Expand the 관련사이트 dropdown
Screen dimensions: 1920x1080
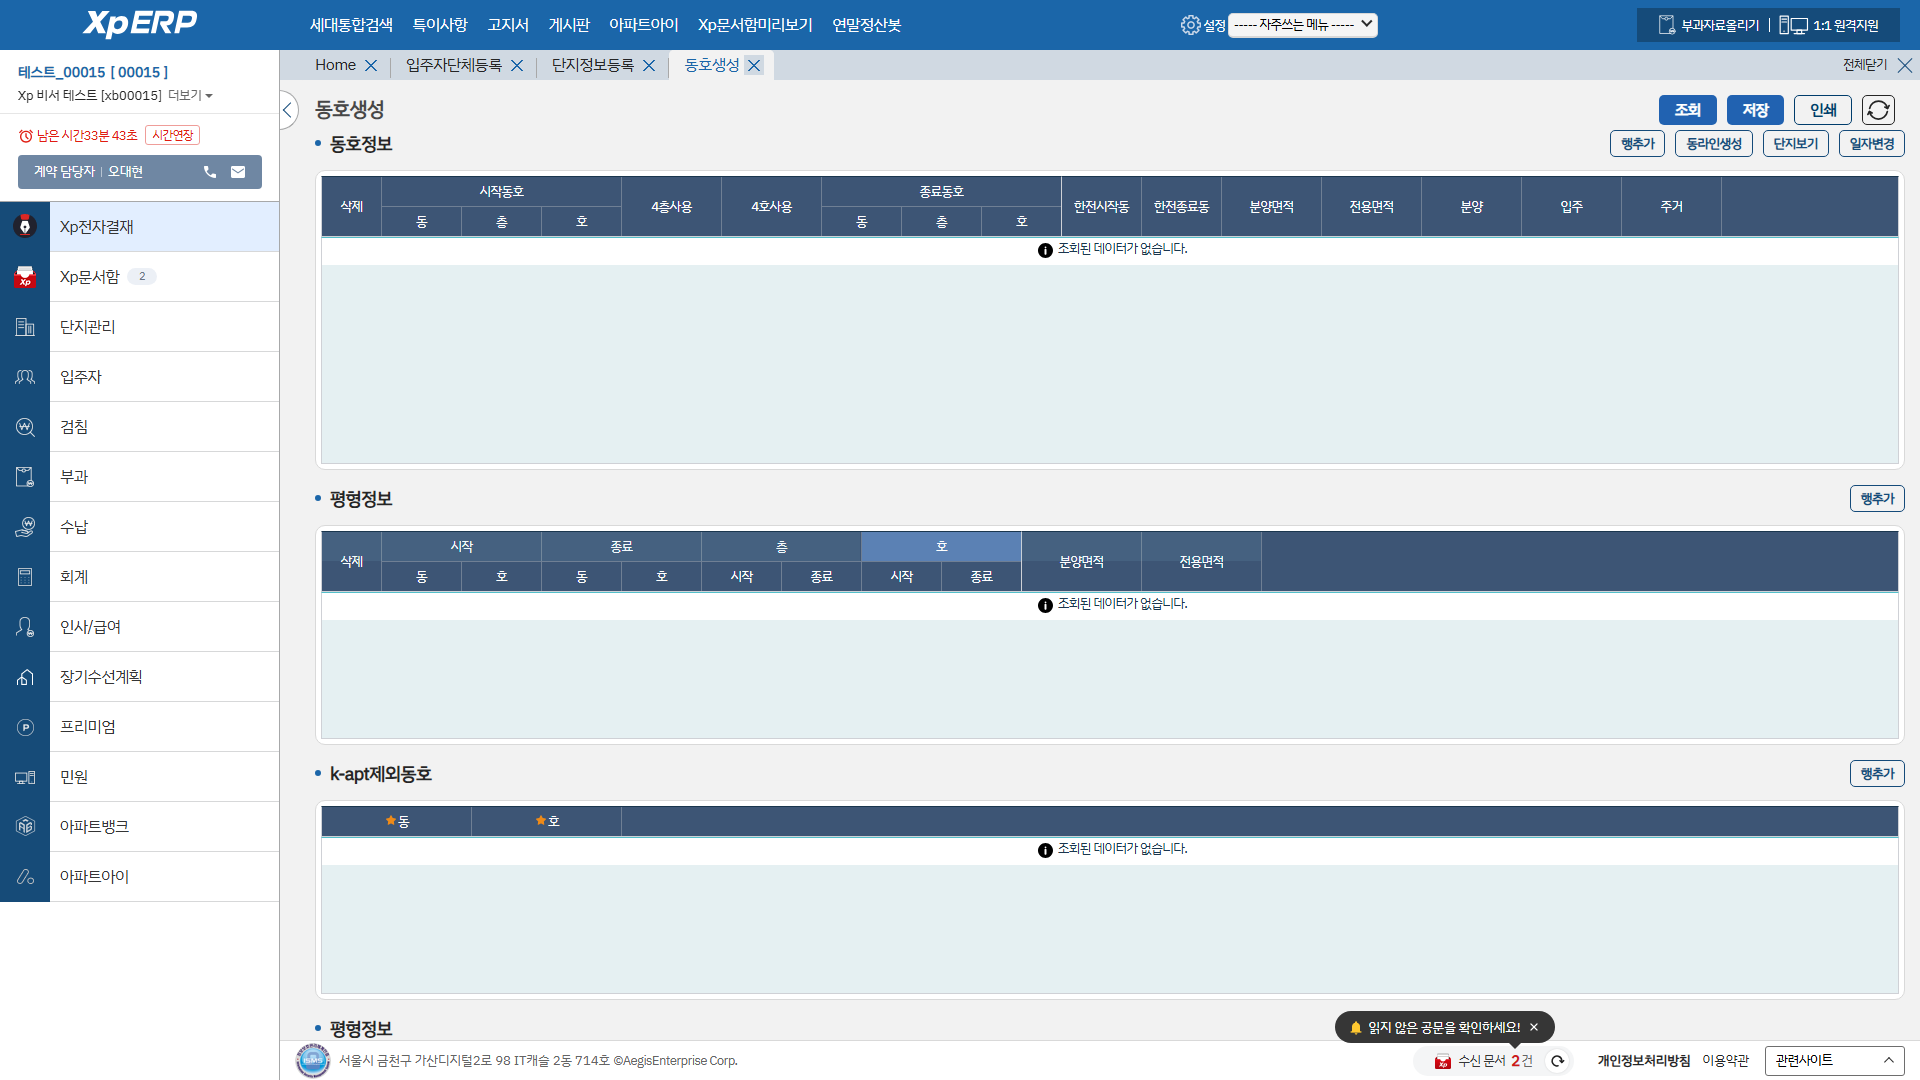click(1834, 1060)
